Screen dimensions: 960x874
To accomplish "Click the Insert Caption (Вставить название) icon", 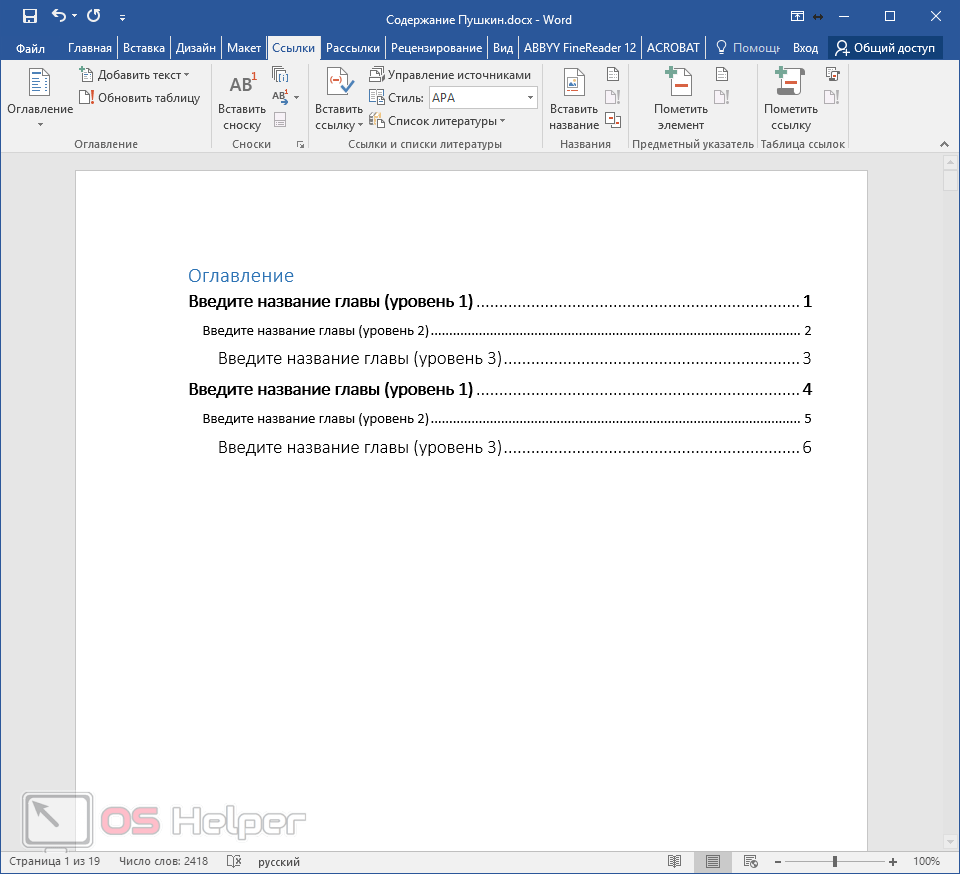I will tap(574, 84).
